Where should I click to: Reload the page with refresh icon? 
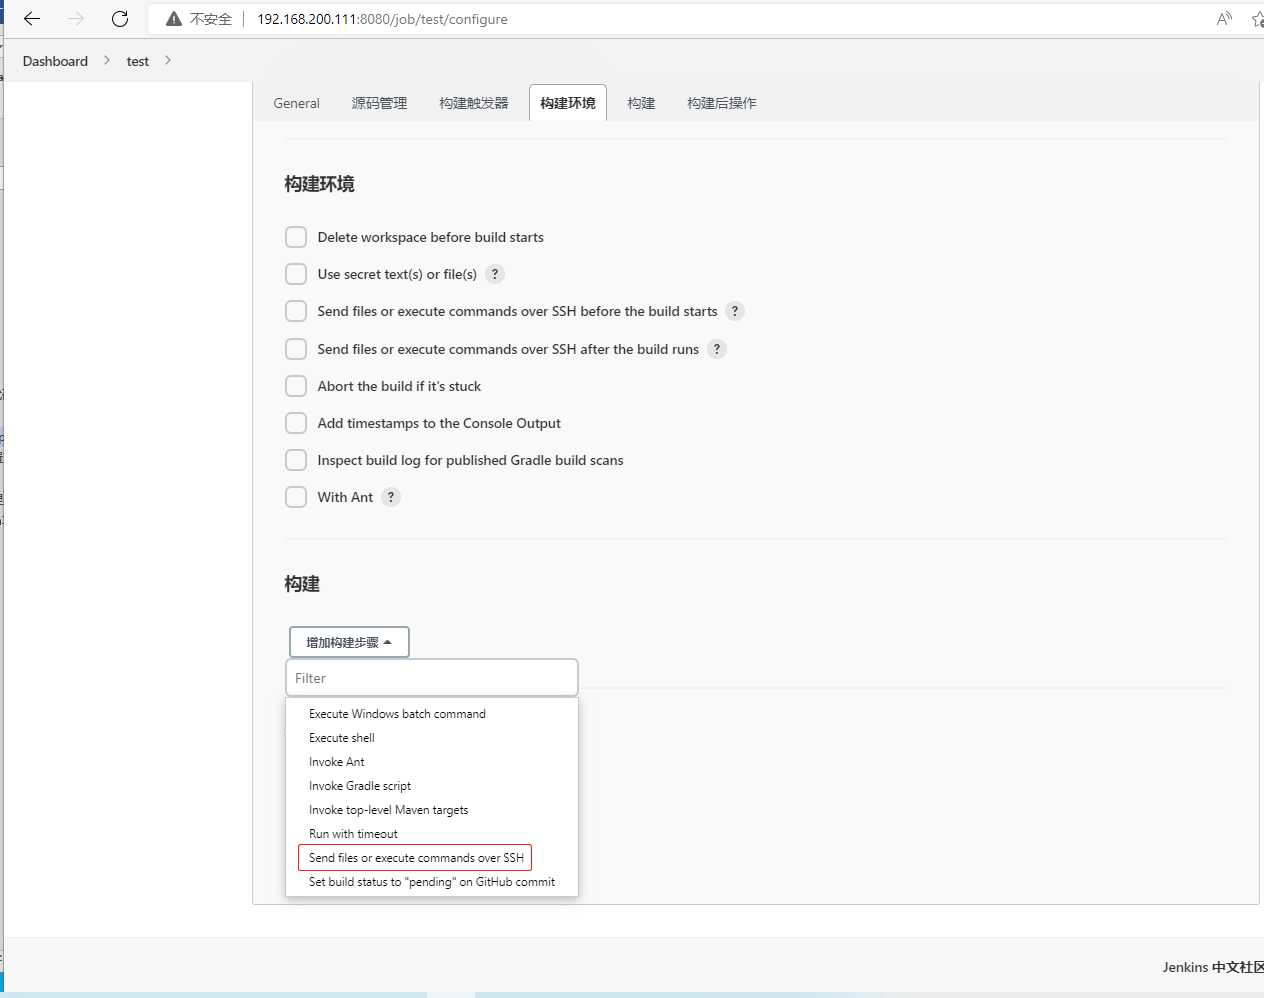[x=120, y=19]
